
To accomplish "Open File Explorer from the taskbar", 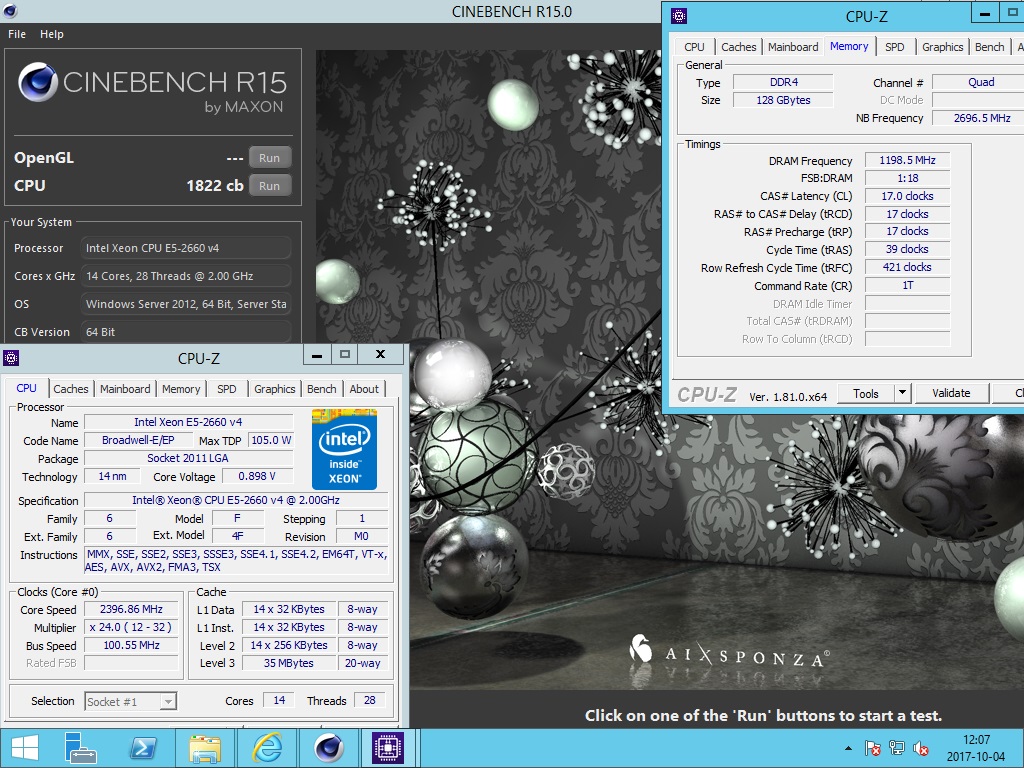I will [205, 748].
